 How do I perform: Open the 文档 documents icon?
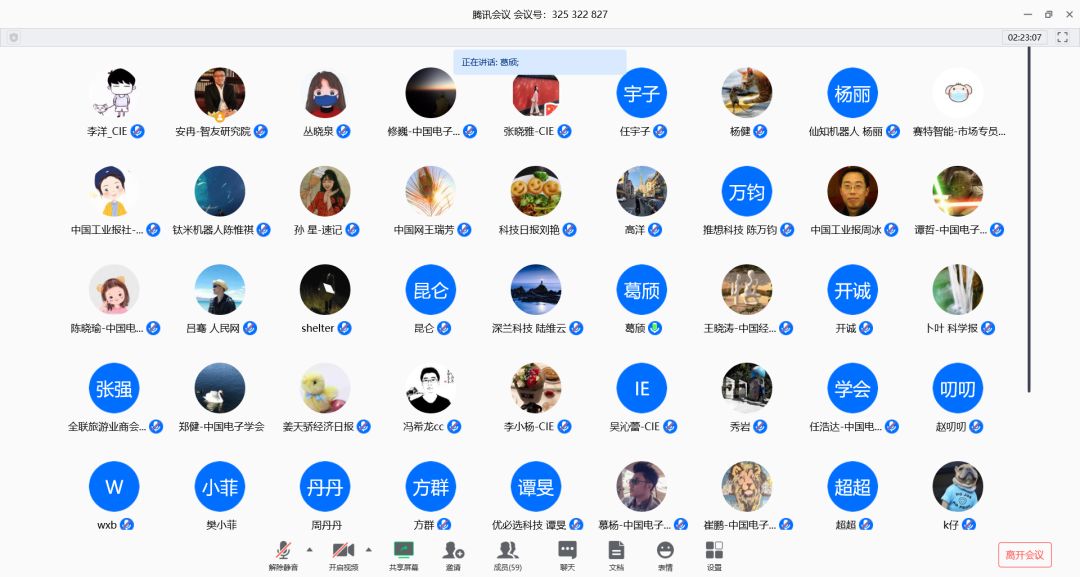tap(616, 551)
